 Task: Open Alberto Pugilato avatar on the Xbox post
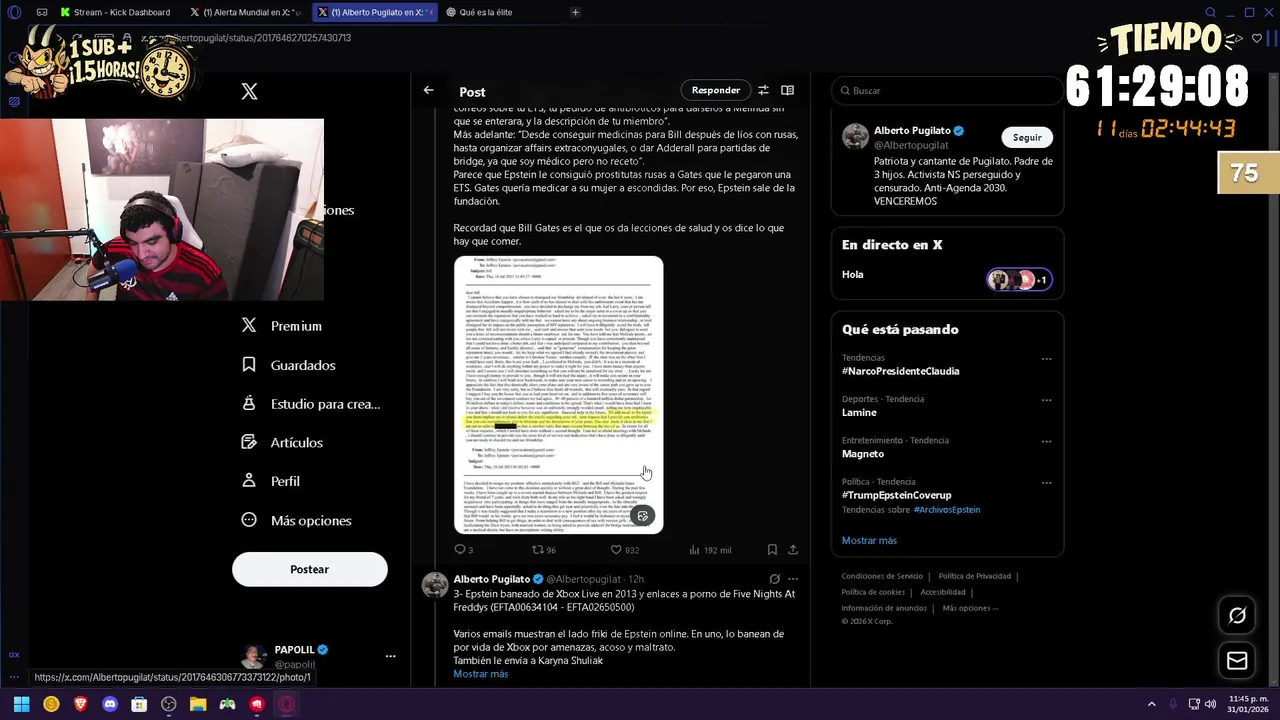tap(435, 585)
